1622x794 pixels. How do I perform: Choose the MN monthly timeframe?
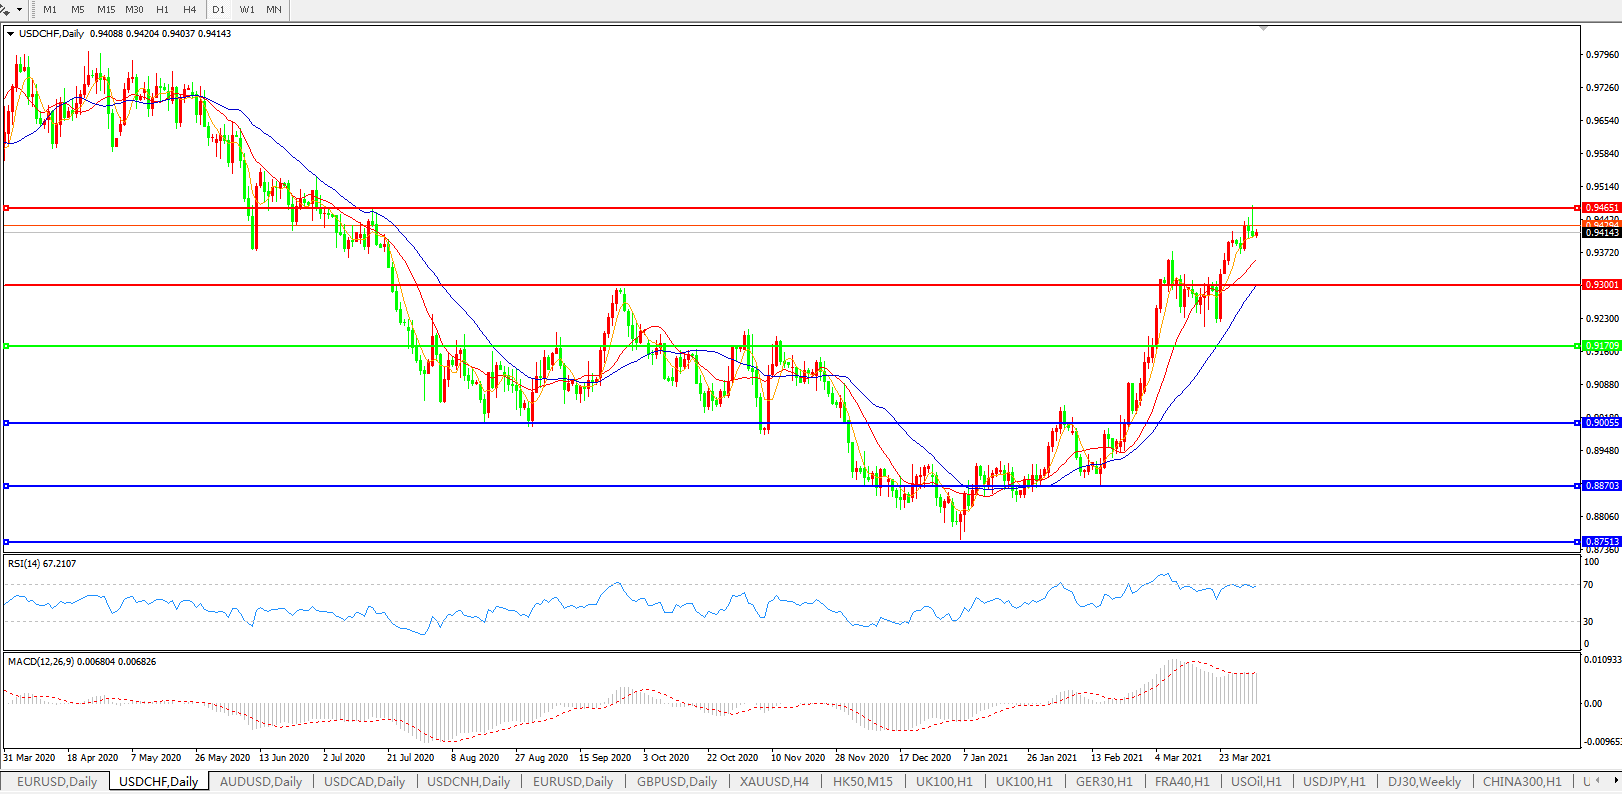(x=274, y=9)
